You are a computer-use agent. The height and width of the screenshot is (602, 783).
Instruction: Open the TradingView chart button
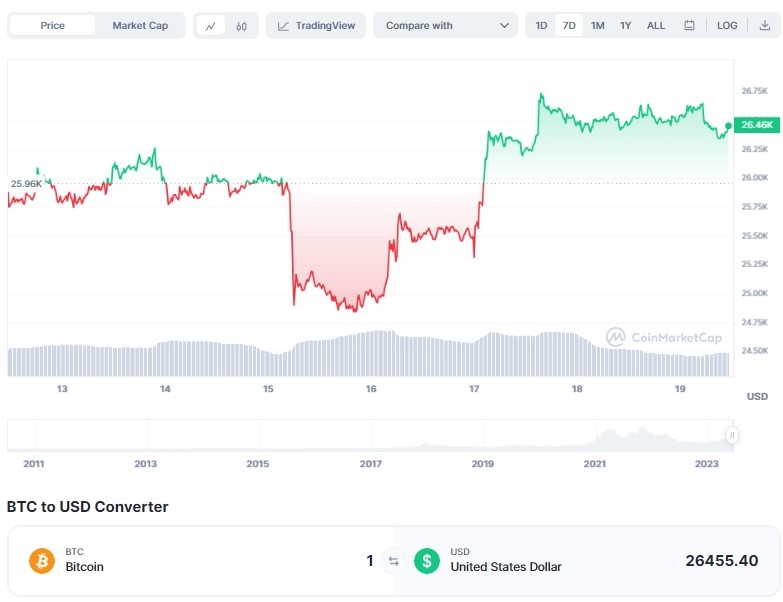click(316, 25)
